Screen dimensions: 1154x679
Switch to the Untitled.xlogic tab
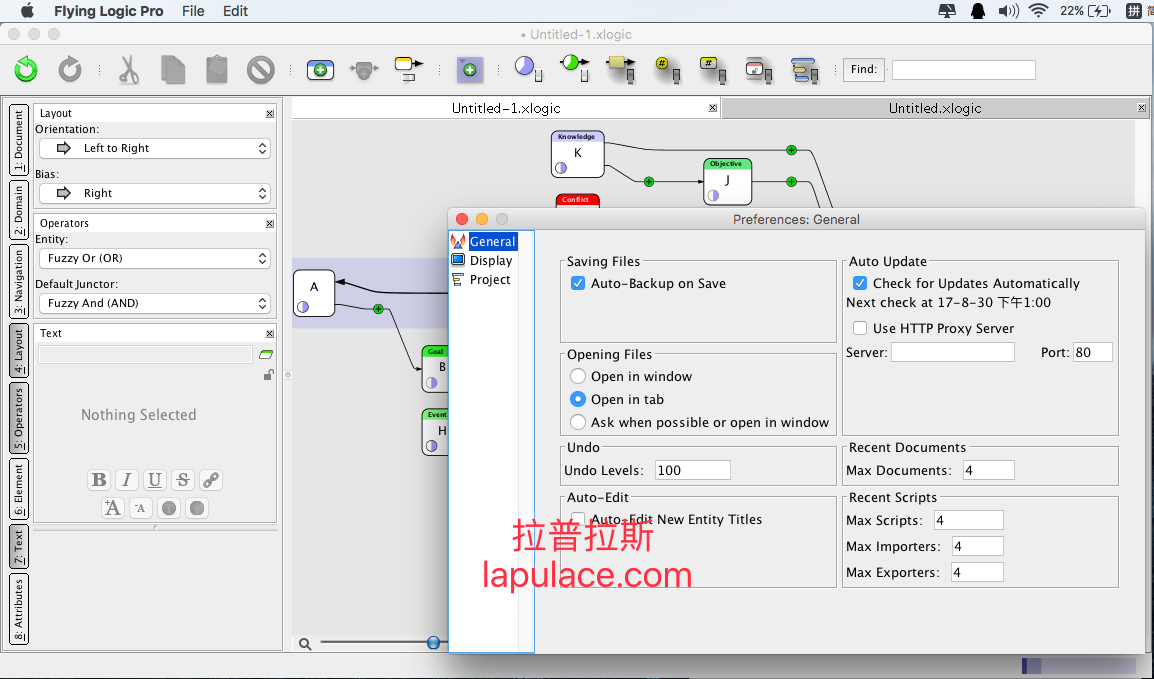pos(935,108)
